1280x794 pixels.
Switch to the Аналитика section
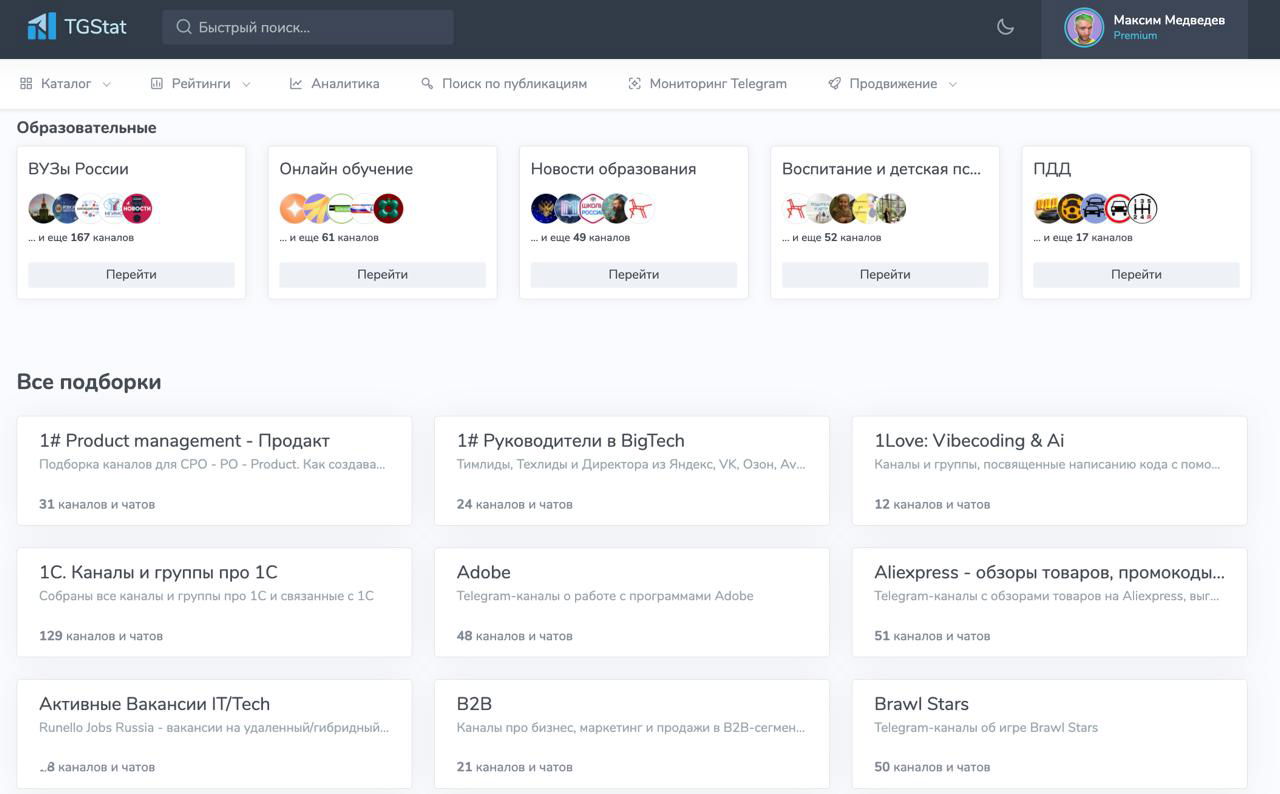pos(345,84)
